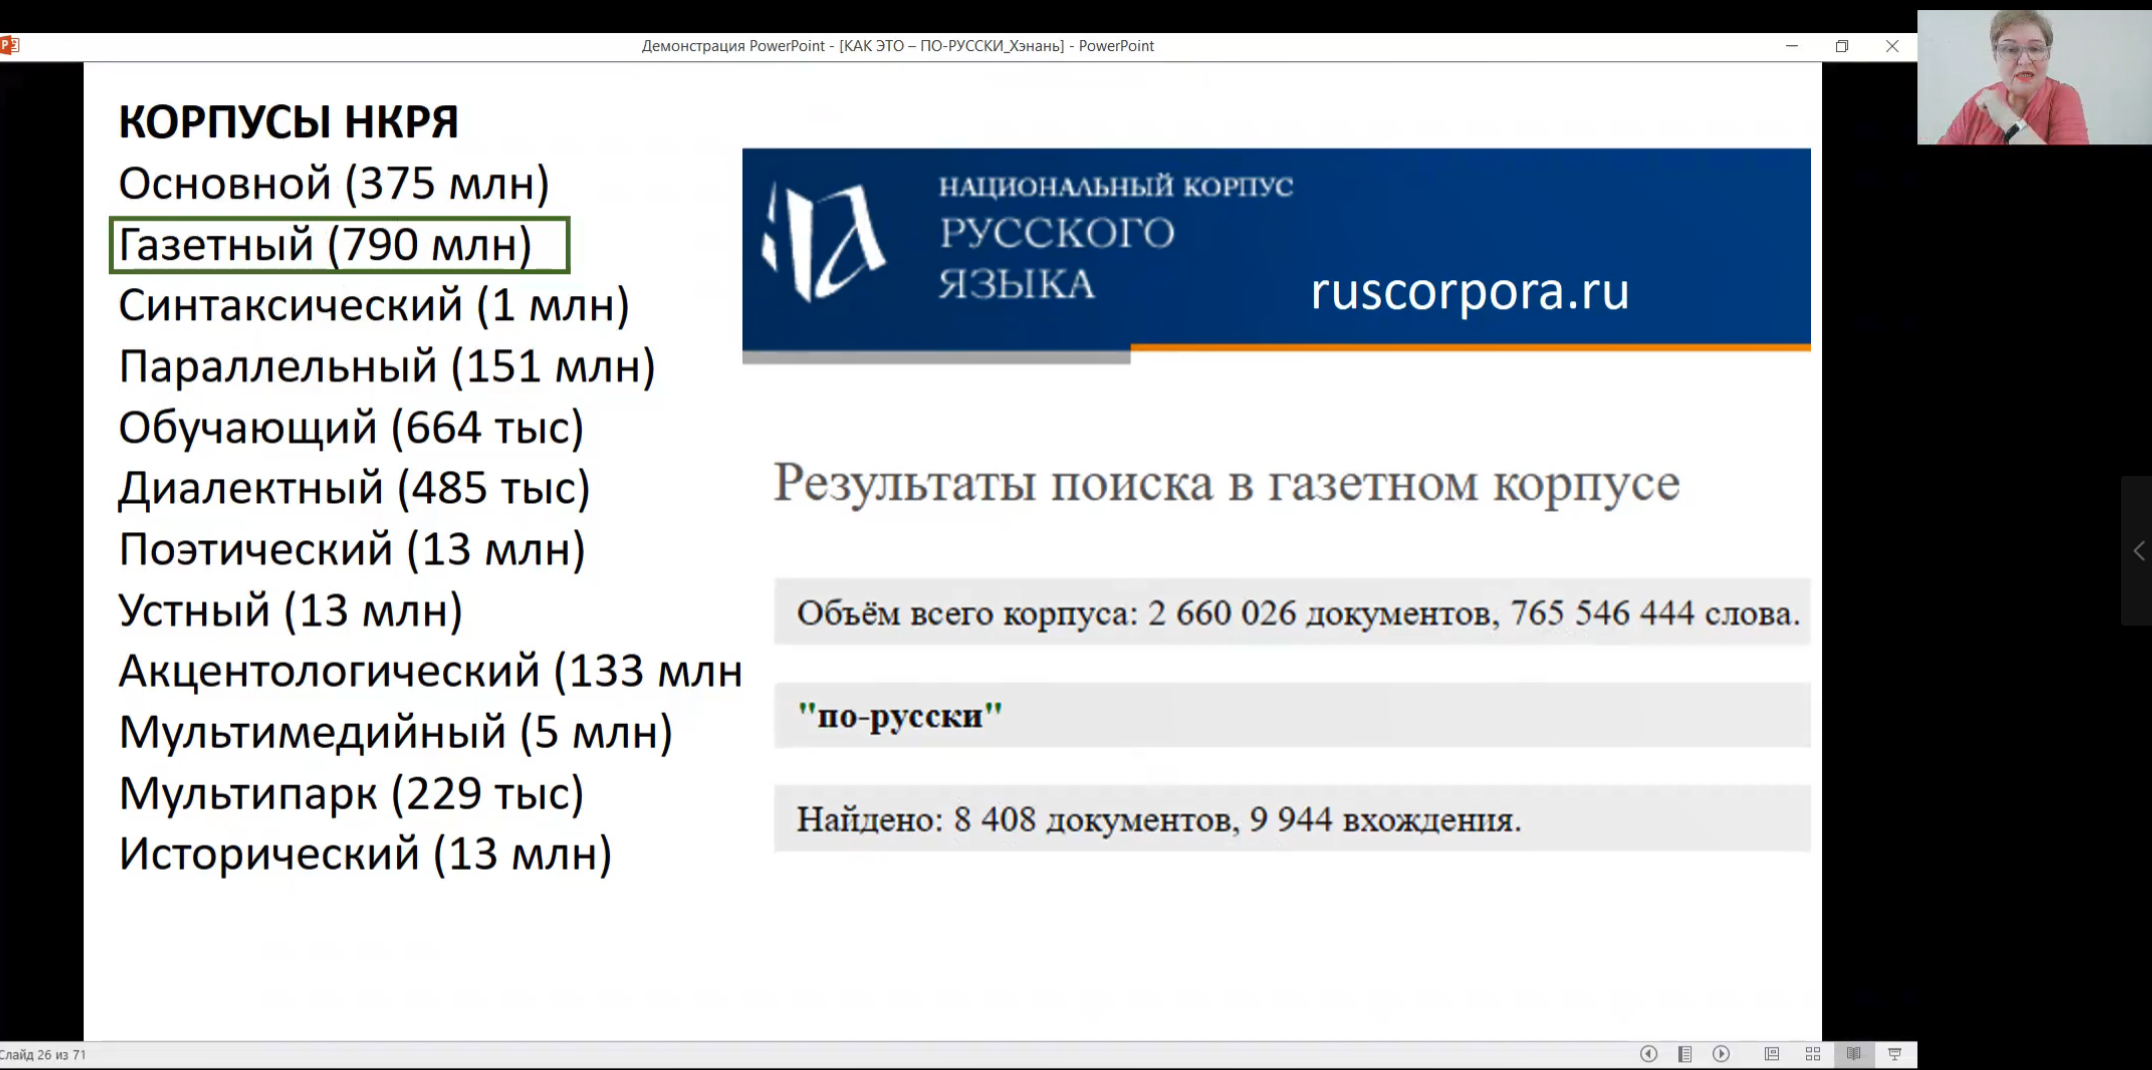Click 'Поэтический (13 млн)' line

(x=352, y=550)
